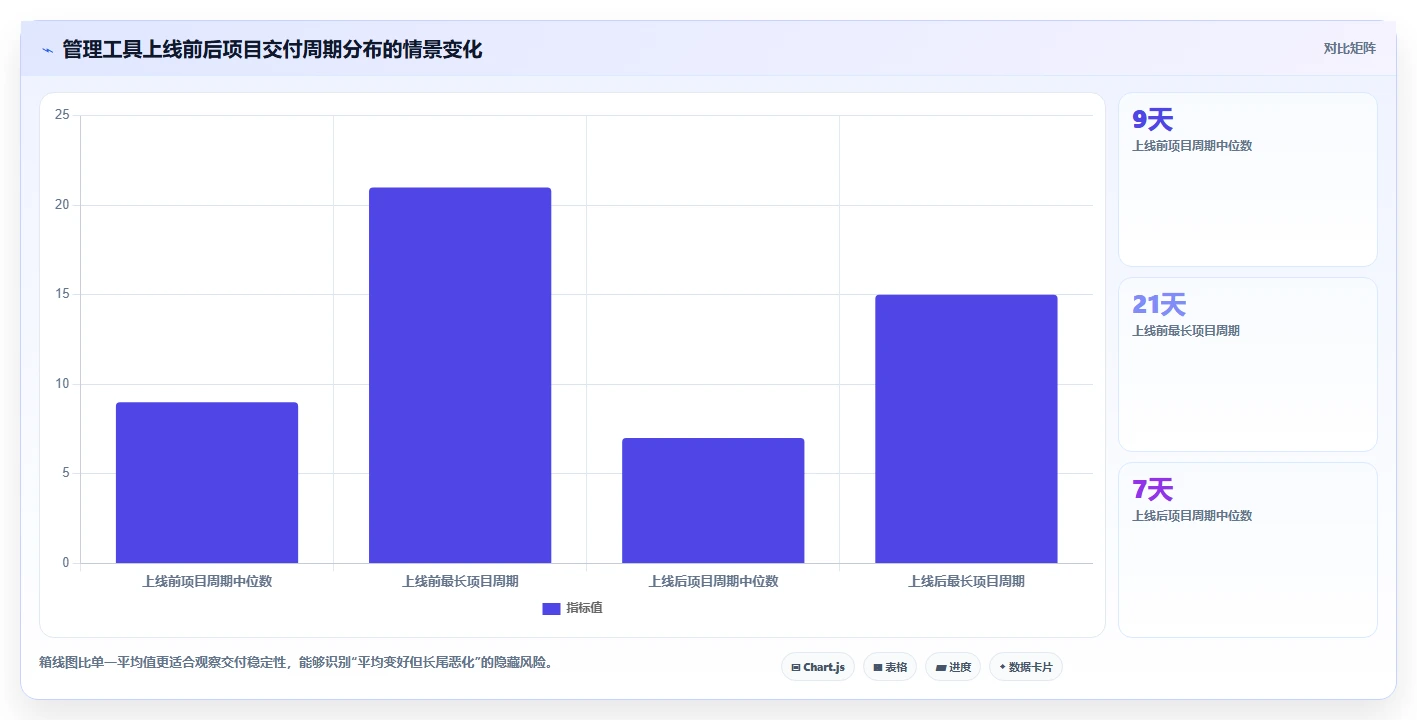Click the 对比矩阵 label in header
Image resolution: width=1417 pixels, height=720 pixels.
click(x=1349, y=49)
